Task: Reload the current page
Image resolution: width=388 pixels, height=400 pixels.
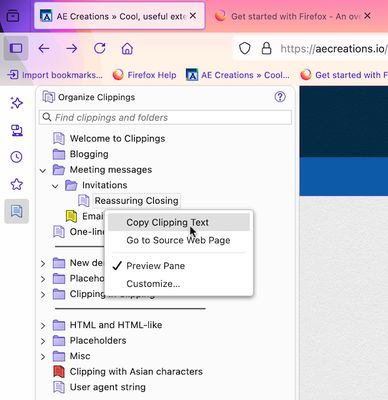Action: point(100,49)
